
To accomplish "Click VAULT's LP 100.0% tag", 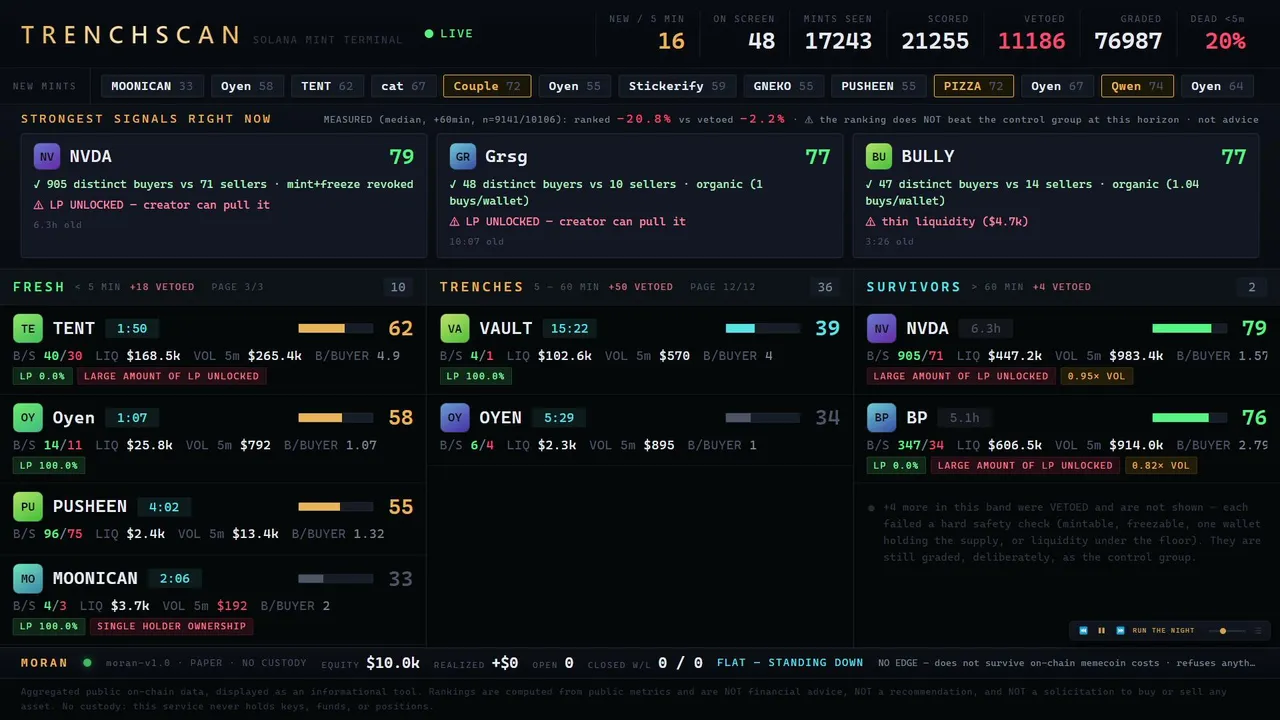I will pos(476,376).
